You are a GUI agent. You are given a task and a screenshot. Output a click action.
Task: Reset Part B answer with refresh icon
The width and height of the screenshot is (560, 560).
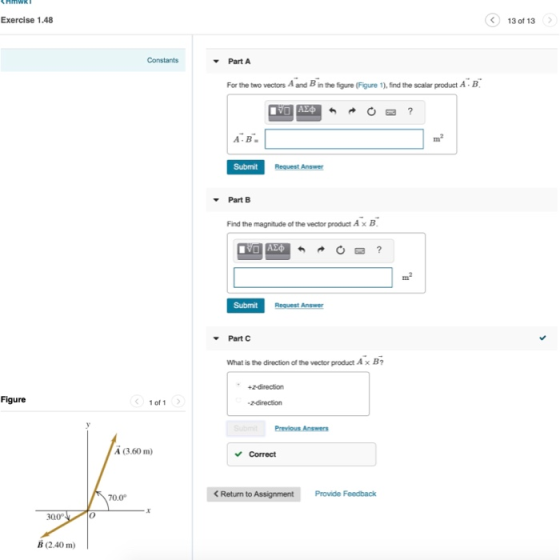click(x=340, y=250)
